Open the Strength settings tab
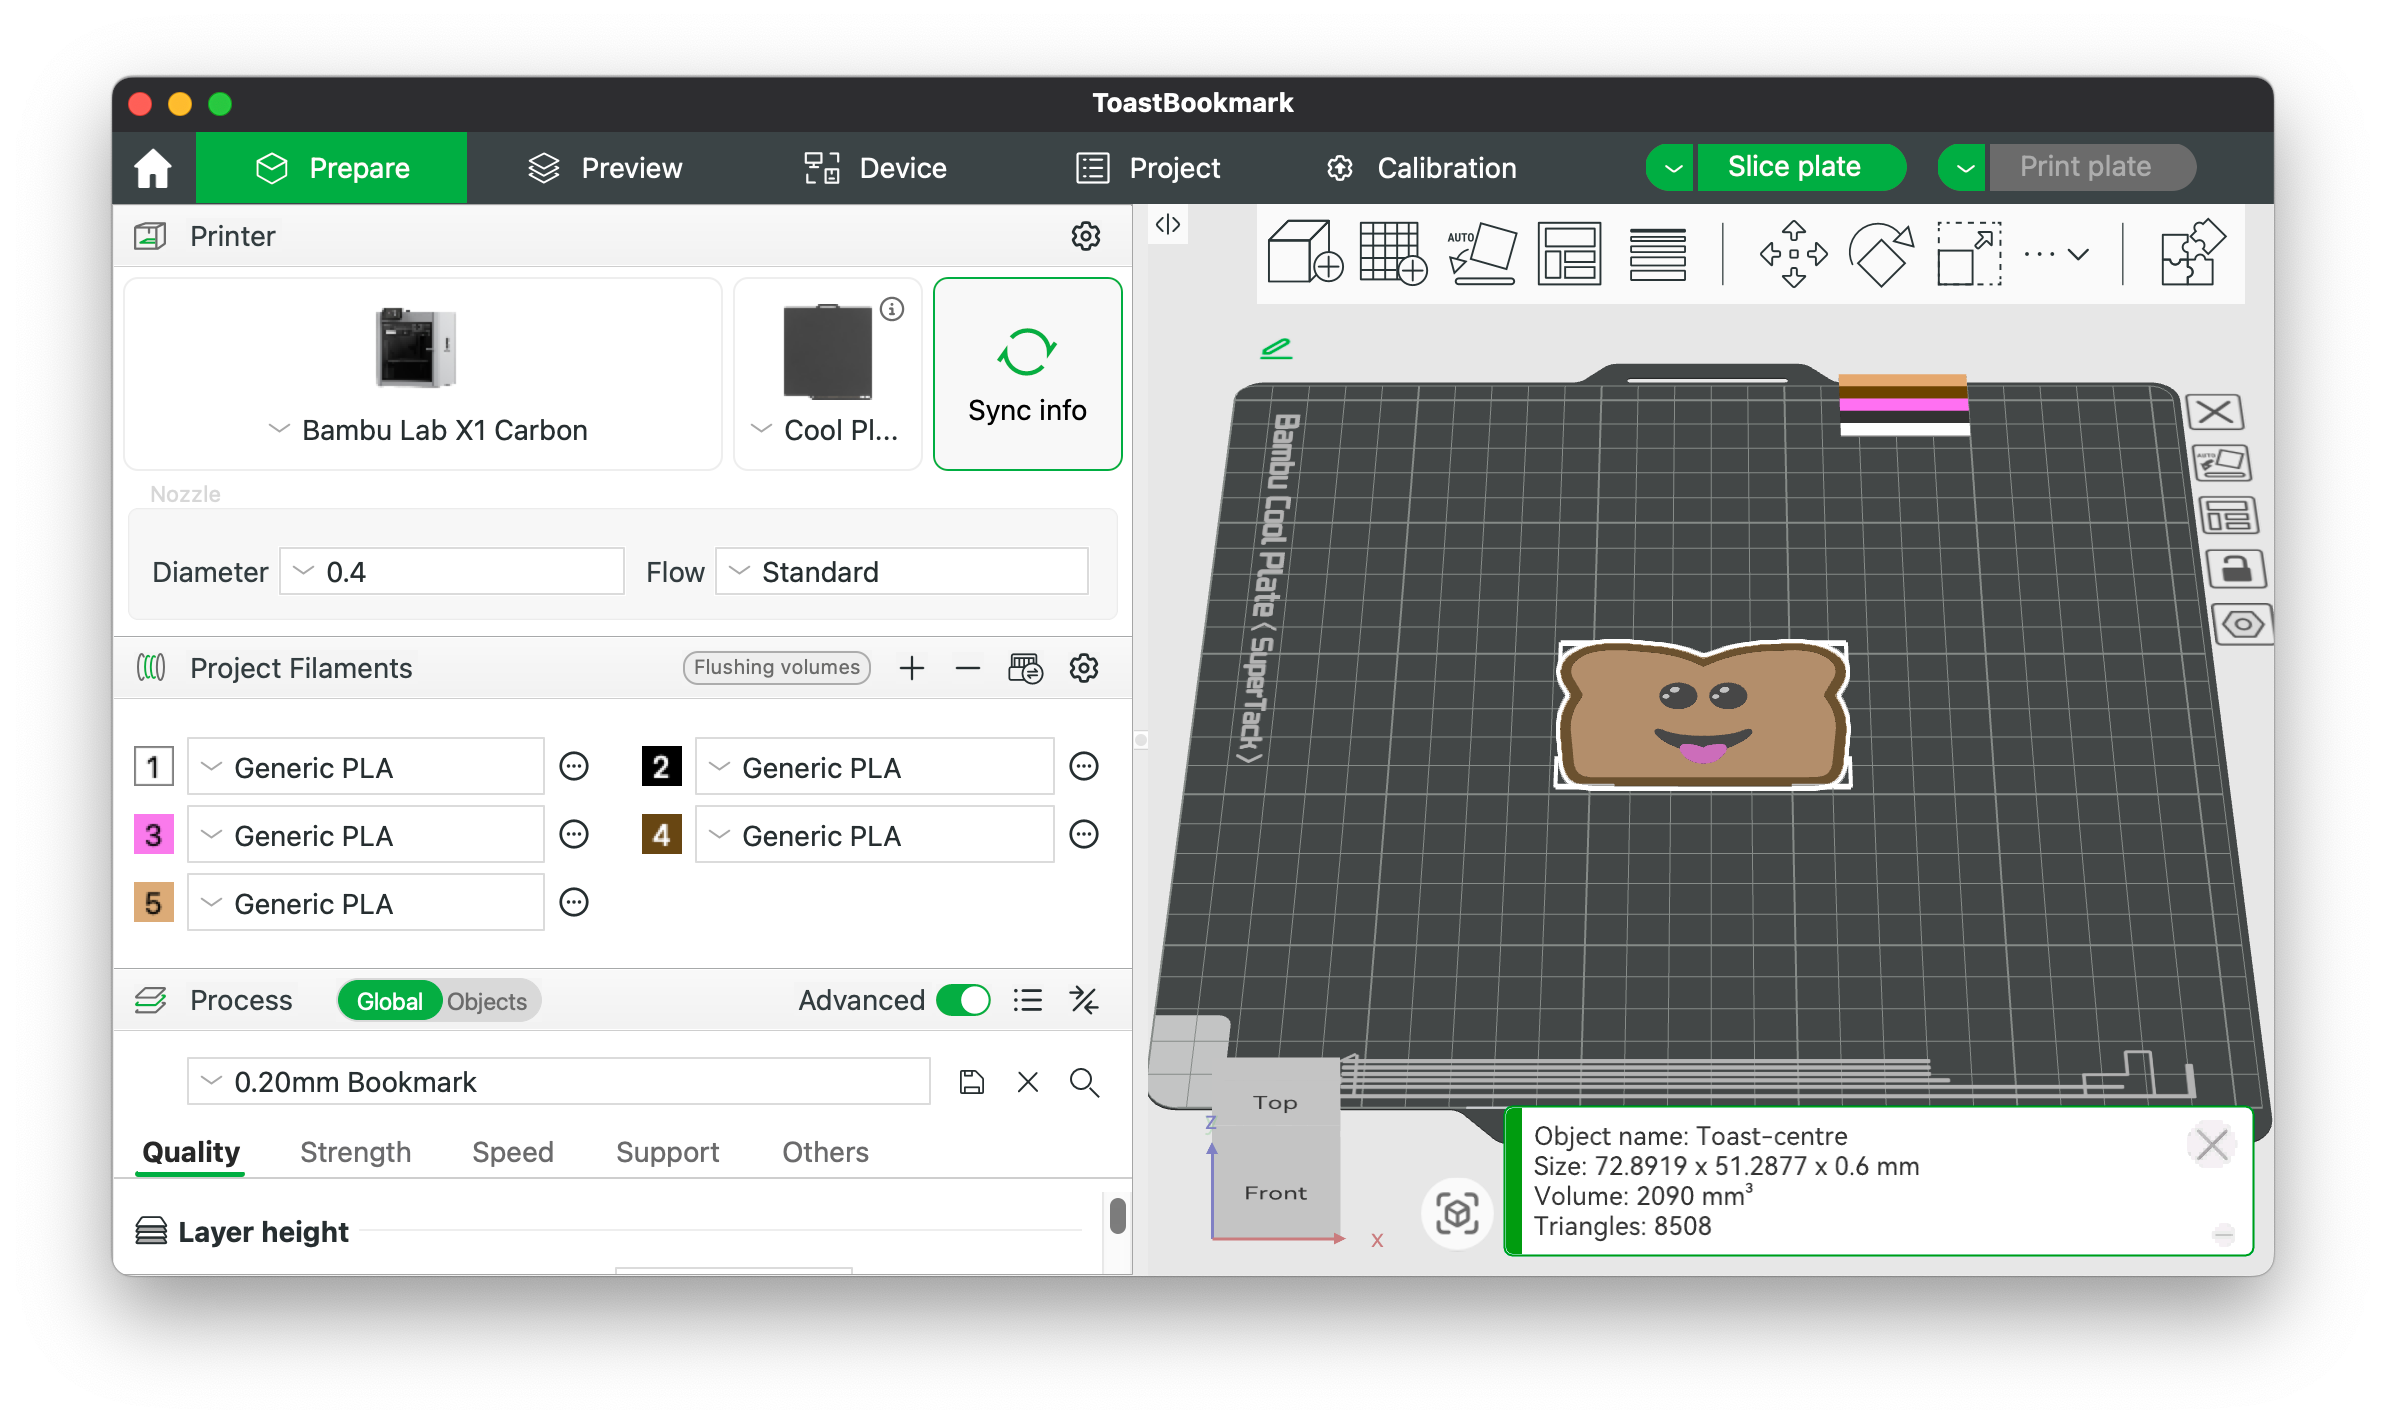Viewport: 2386px width, 1424px height. 355,1152
